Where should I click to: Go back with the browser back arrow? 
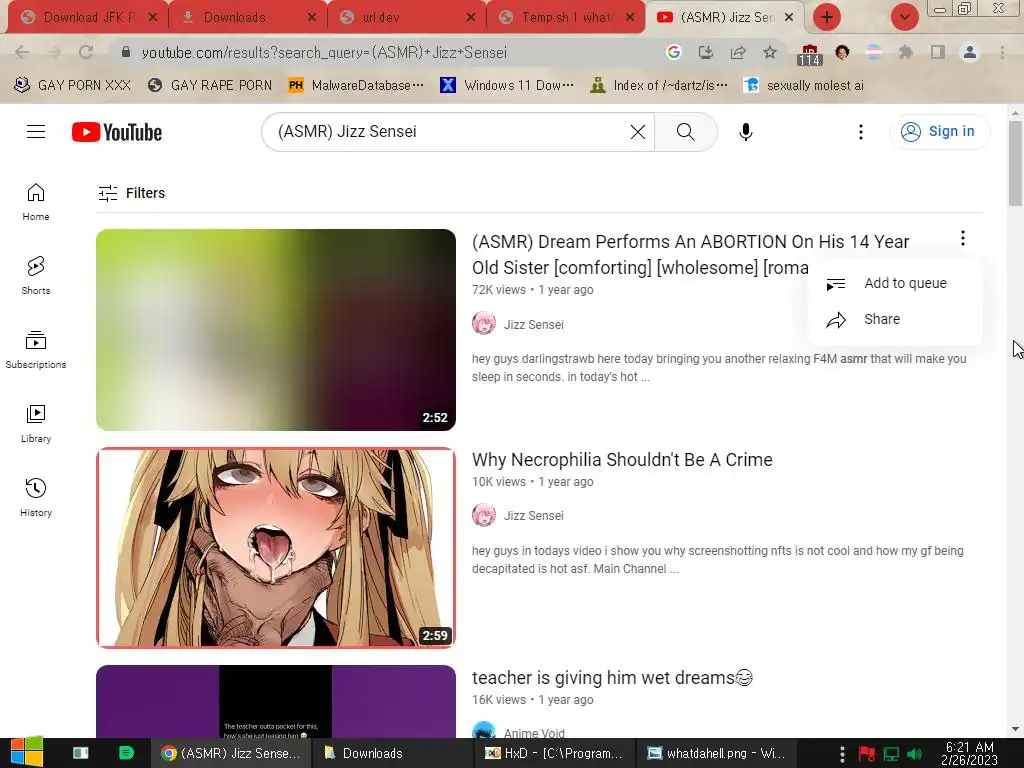click(x=22, y=52)
